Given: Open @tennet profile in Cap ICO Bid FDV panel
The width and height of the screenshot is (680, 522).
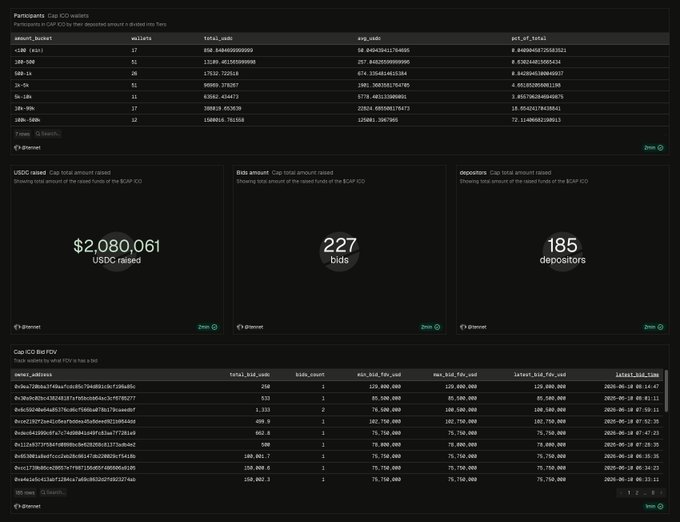Looking at the screenshot, I should click(x=31, y=506).
